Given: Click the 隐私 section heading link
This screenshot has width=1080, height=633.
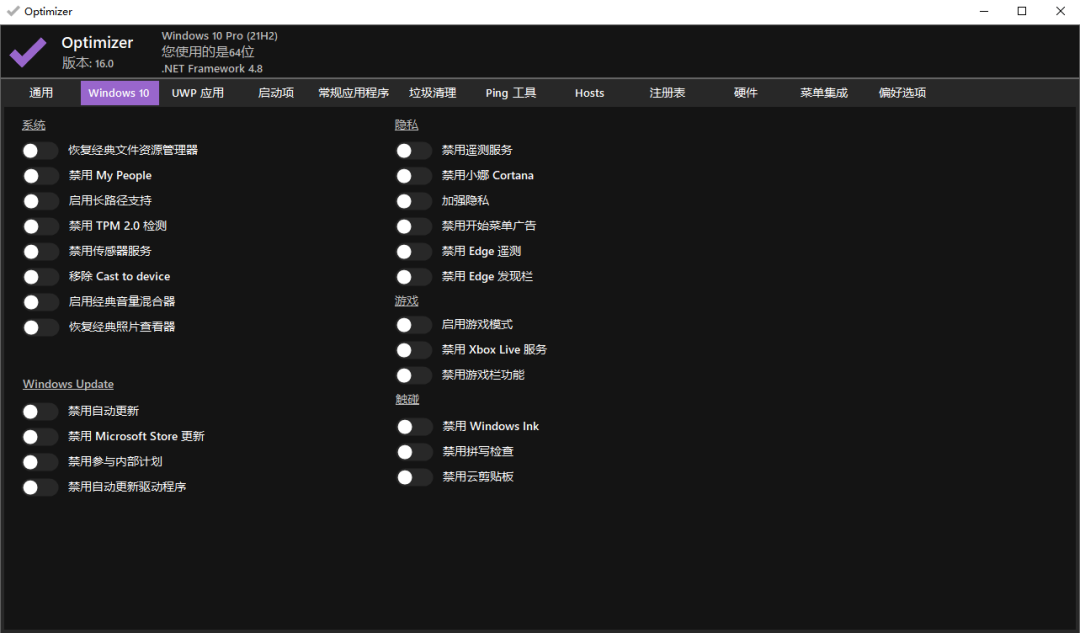Looking at the screenshot, I should point(406,125).
